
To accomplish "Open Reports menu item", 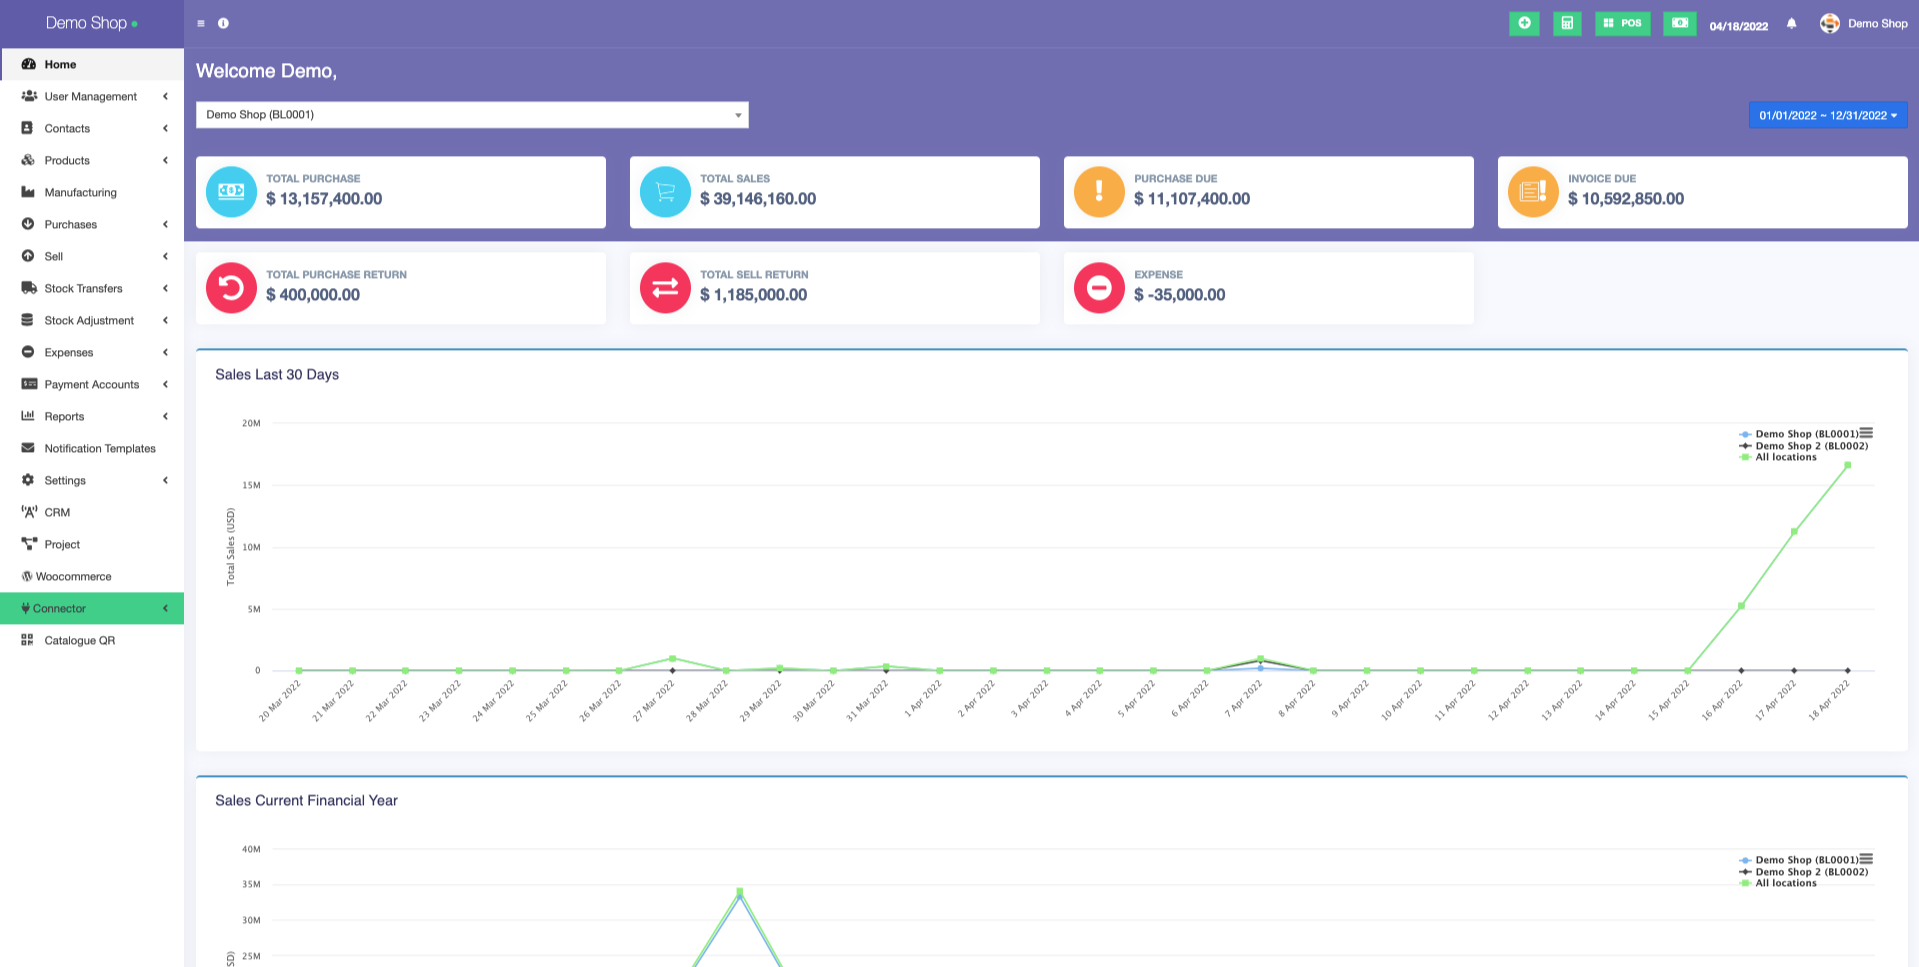I will pos(92,416).
